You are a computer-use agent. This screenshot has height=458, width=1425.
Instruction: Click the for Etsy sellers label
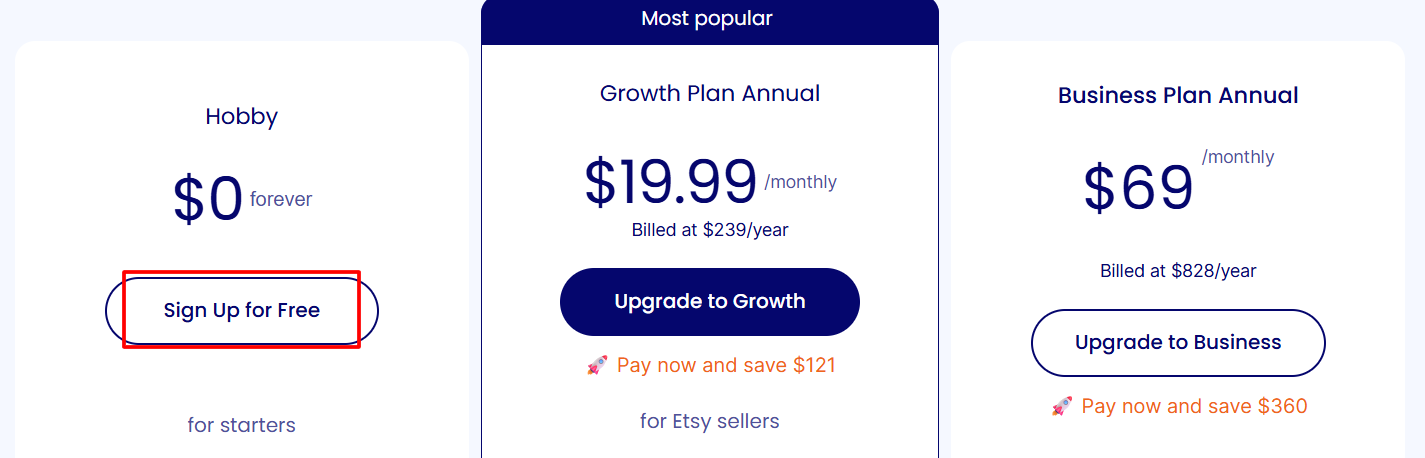coord(710,421)
